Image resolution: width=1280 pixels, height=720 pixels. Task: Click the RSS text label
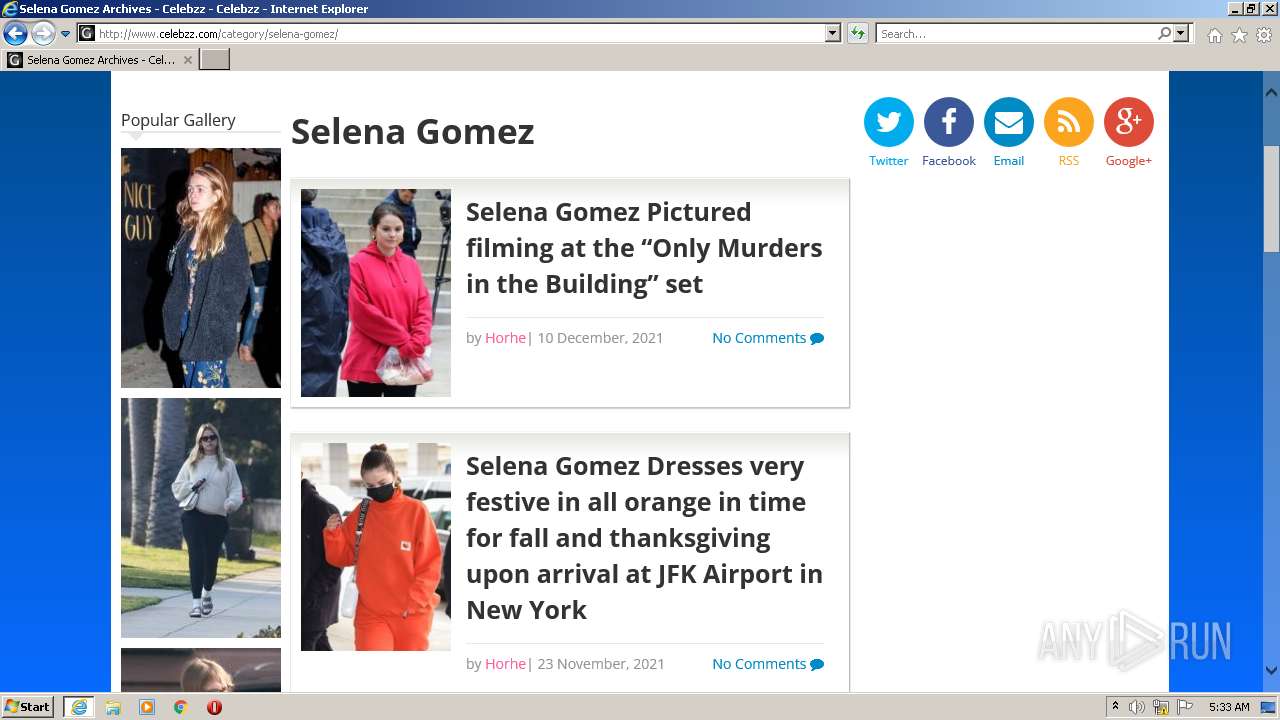click(1068, 161)
